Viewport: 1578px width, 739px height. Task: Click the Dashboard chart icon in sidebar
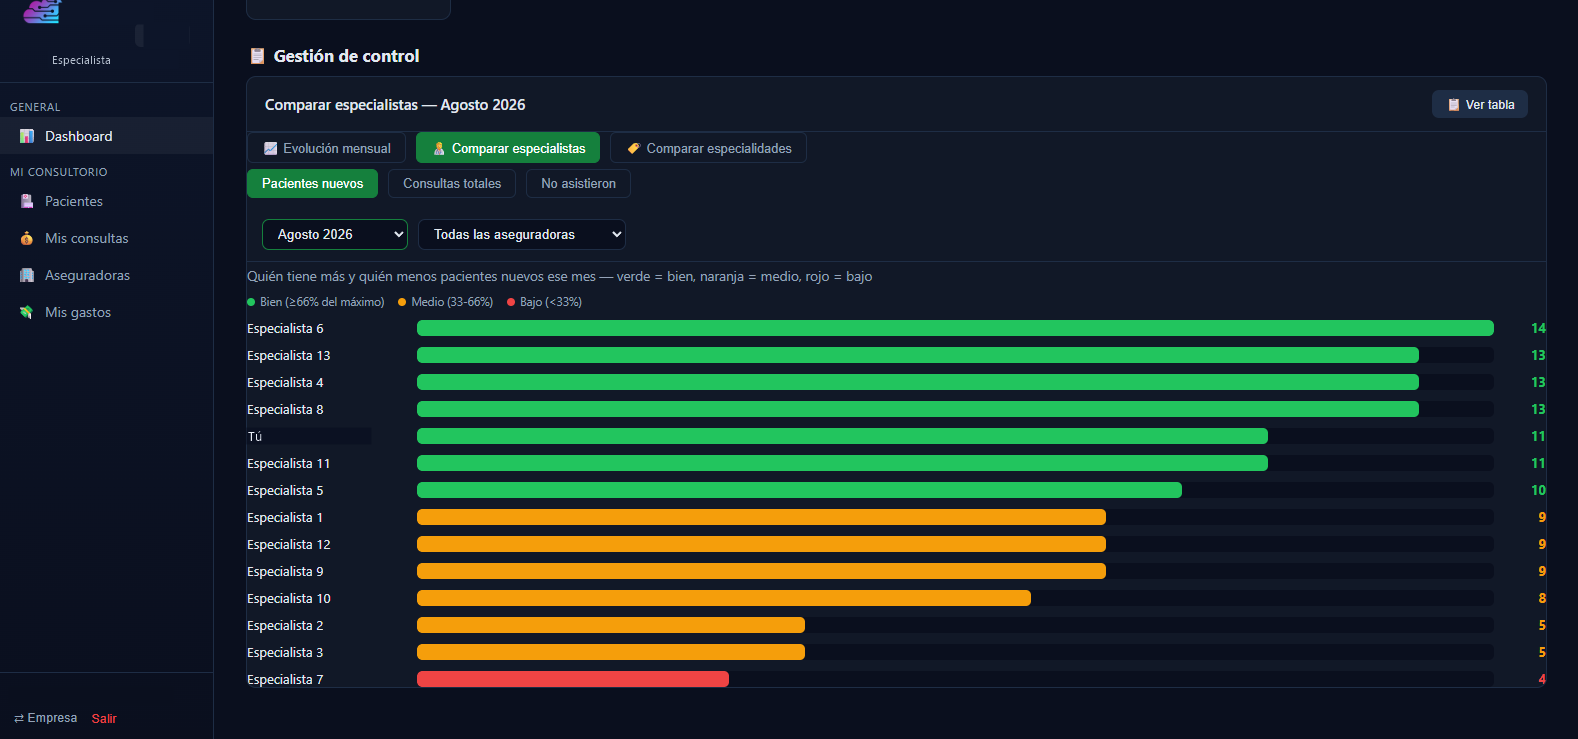(27, 136)
